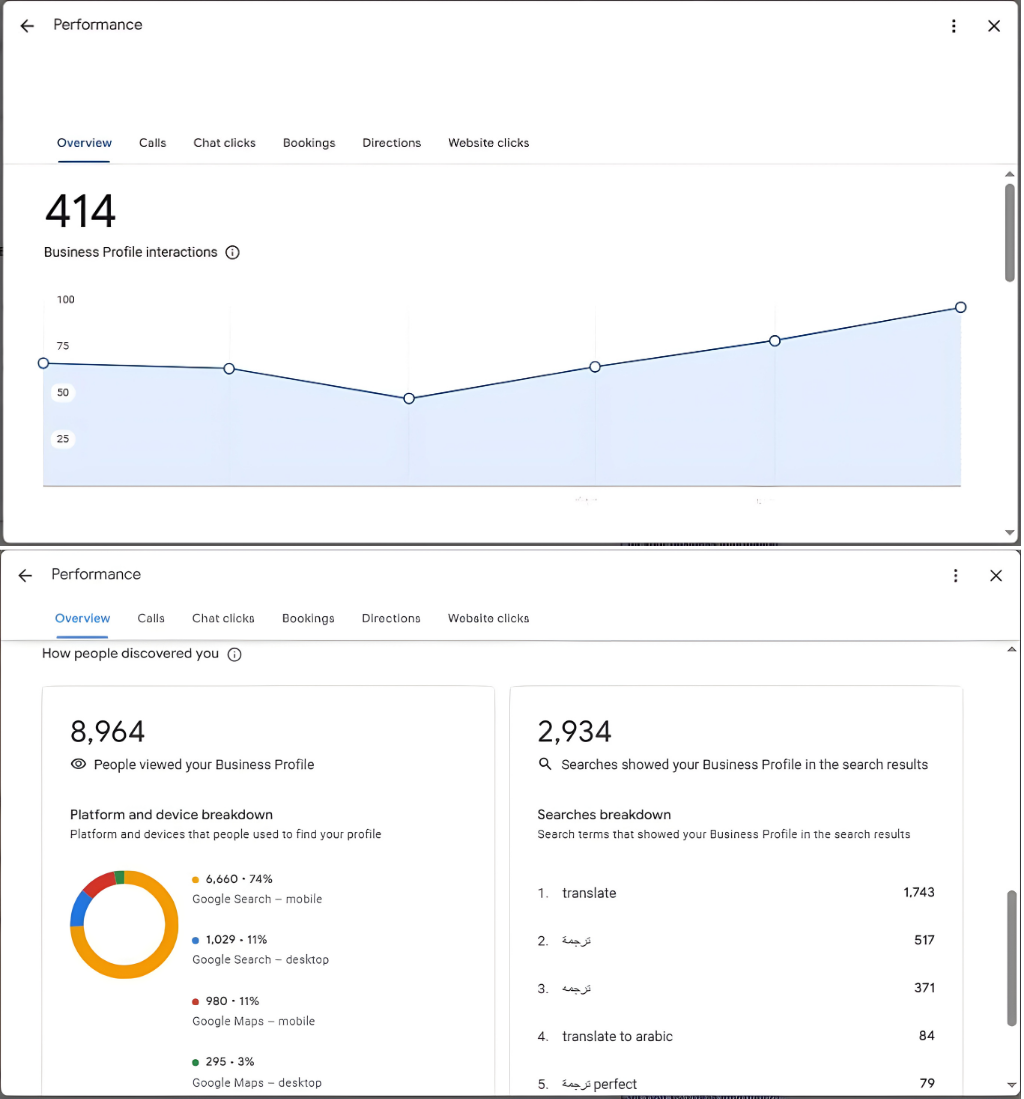
Task: Click the magnifier icon beside Searches showed your Business Profile
Action: click(545, 765)
